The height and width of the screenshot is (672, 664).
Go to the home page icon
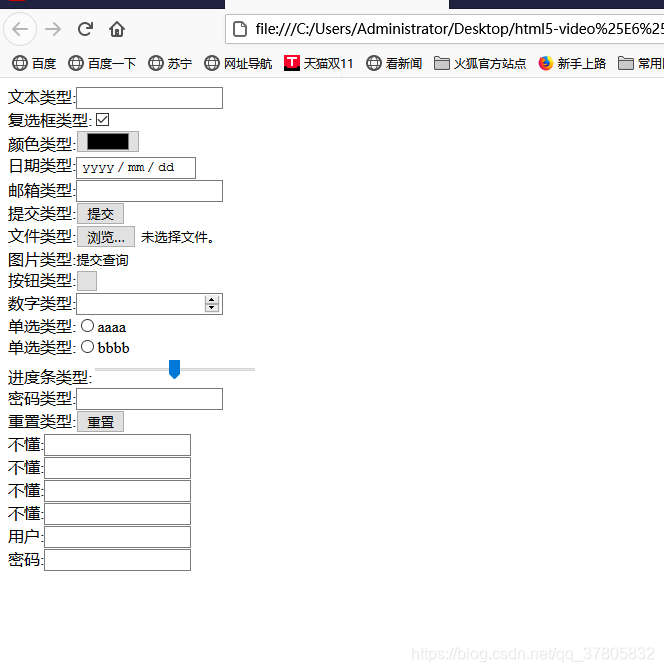point(117,29)
